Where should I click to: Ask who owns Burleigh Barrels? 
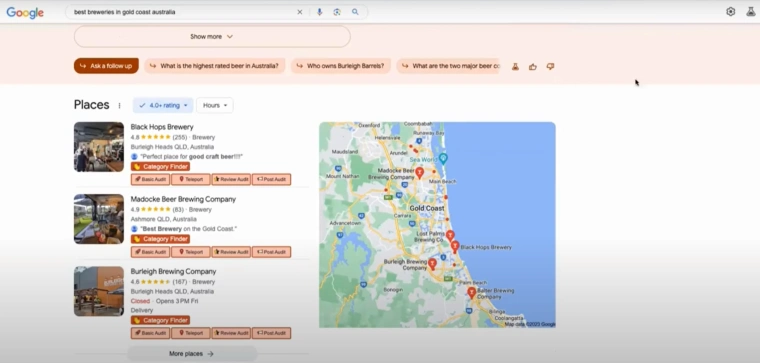341,66
